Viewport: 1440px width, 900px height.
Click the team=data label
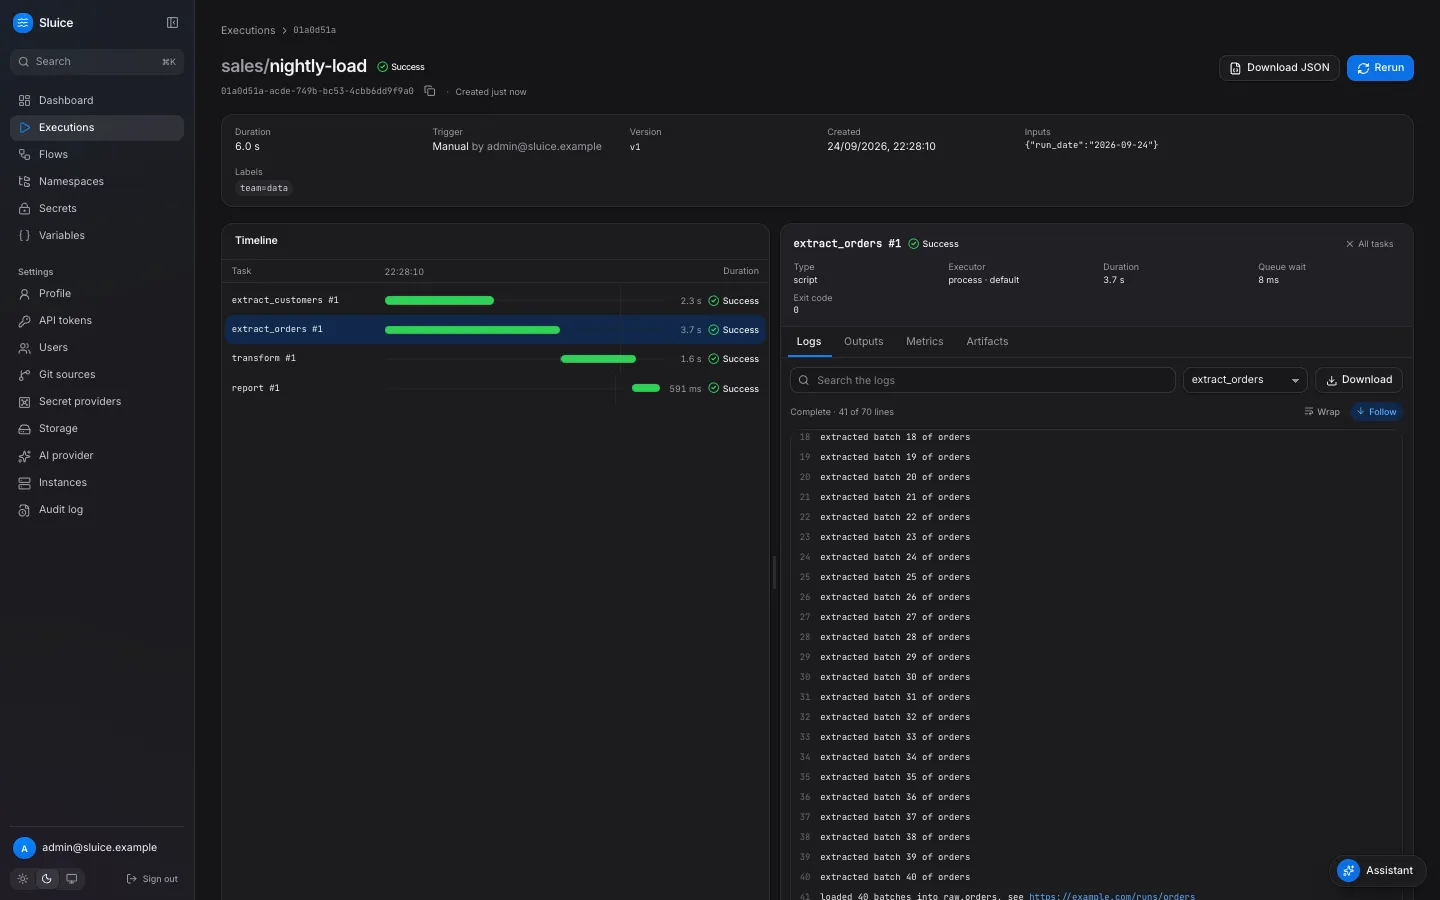264,188
